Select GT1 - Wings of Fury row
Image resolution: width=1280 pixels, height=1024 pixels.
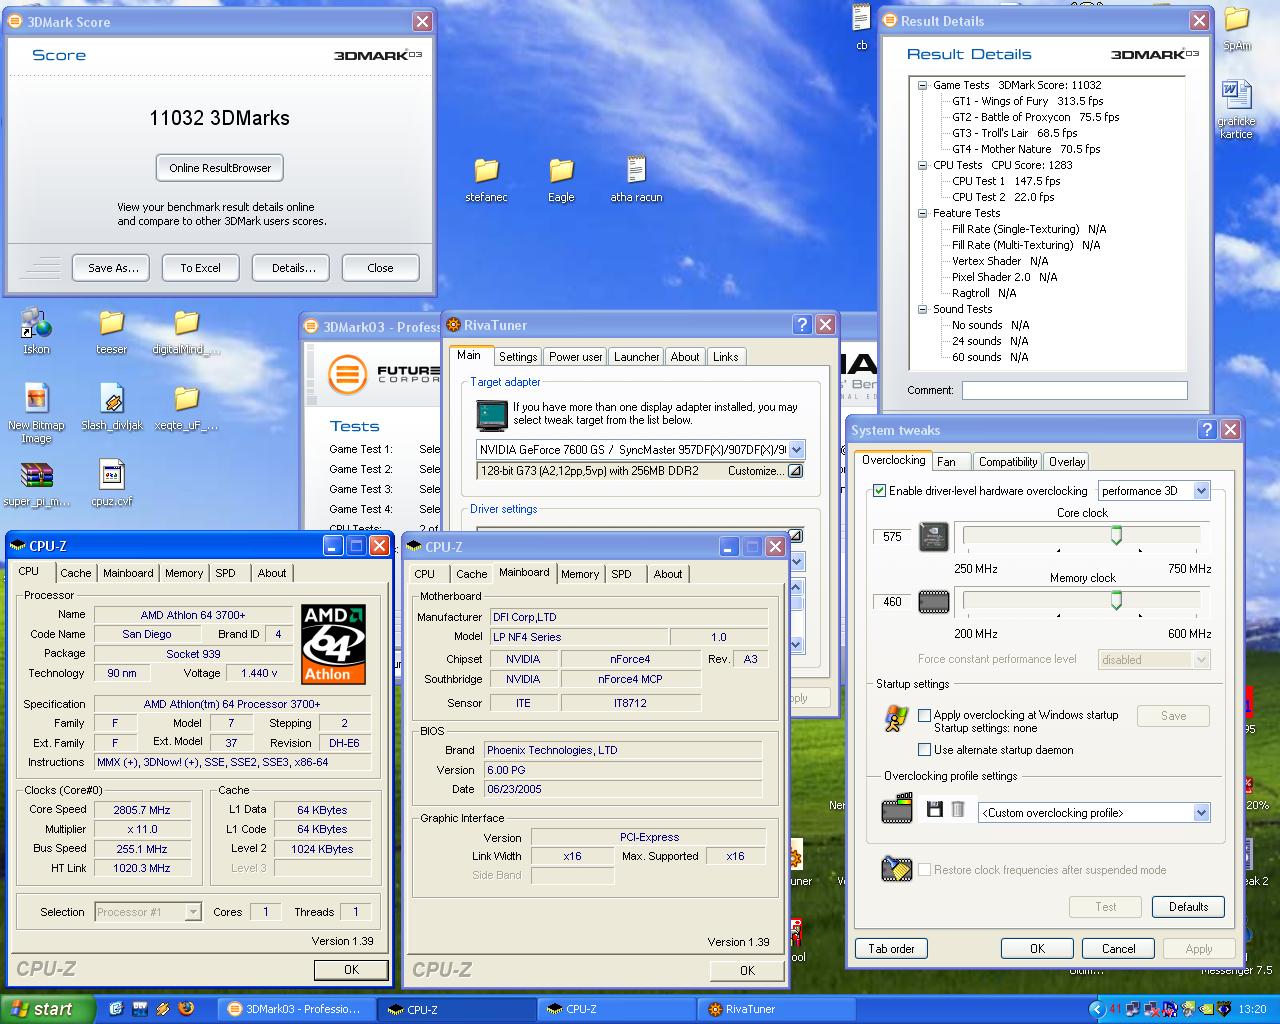click(x=1027, y=101)
